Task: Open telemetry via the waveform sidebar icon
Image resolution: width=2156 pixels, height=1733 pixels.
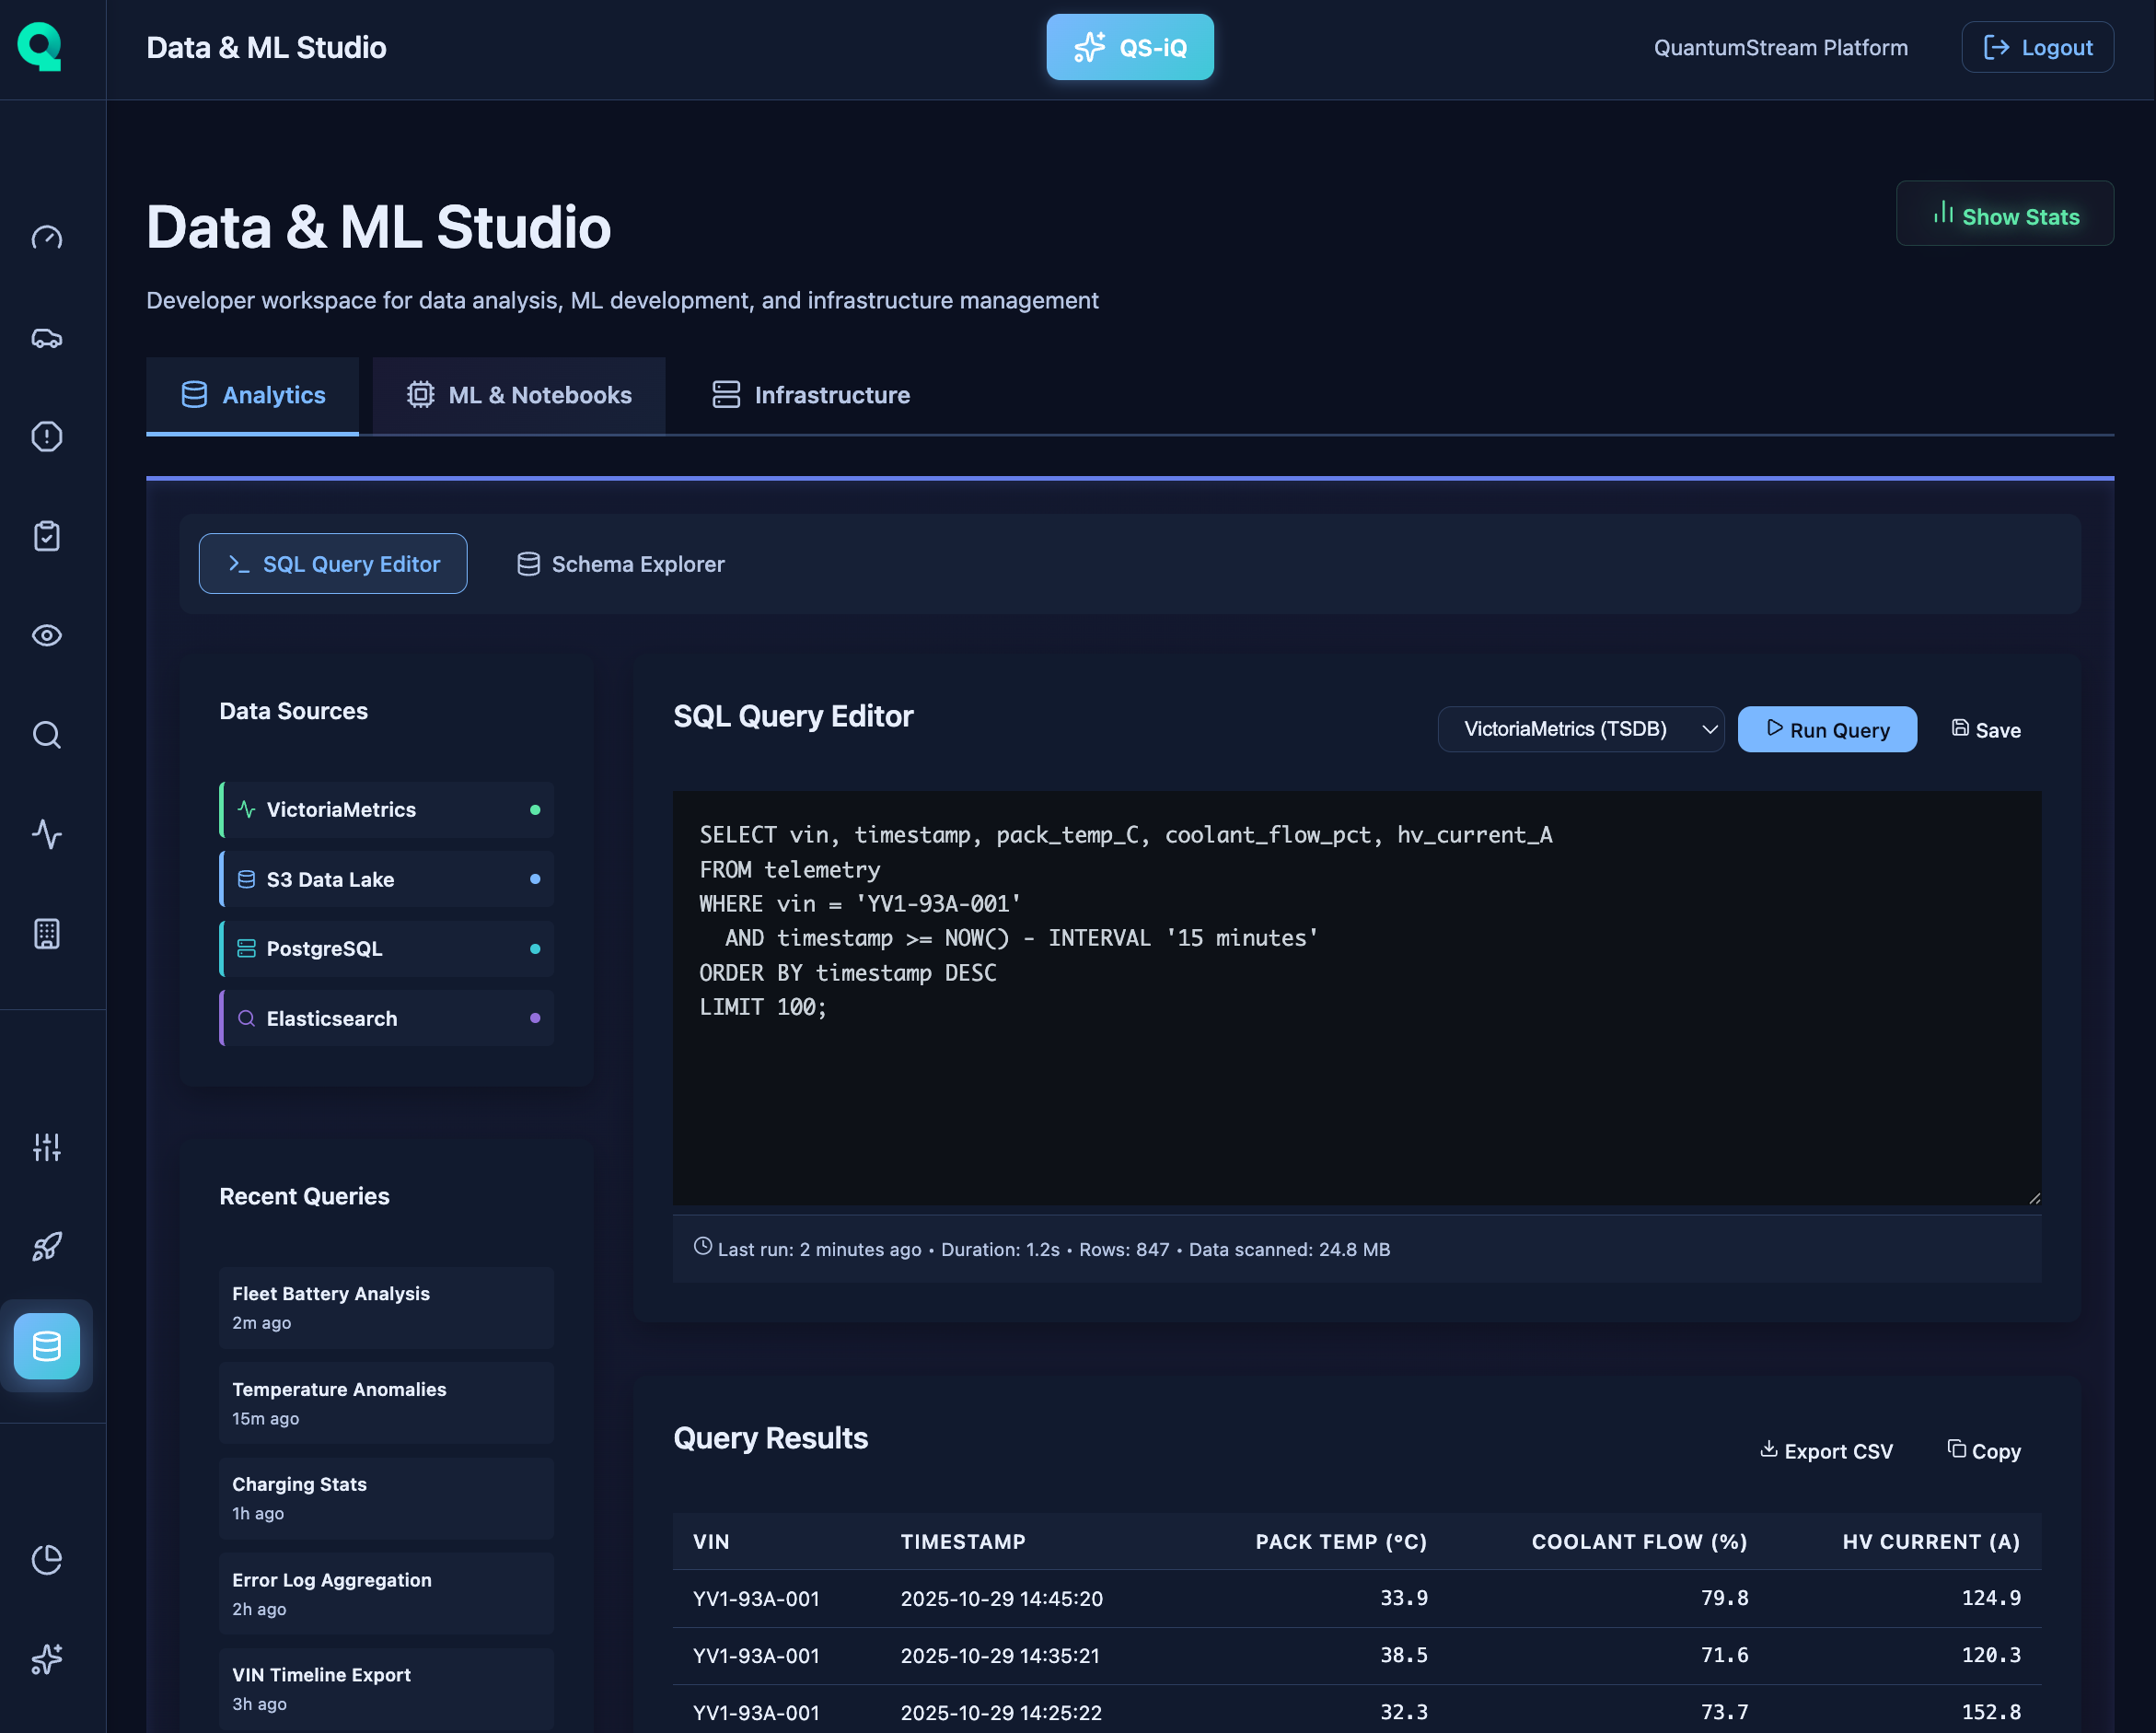Action: 46,835
